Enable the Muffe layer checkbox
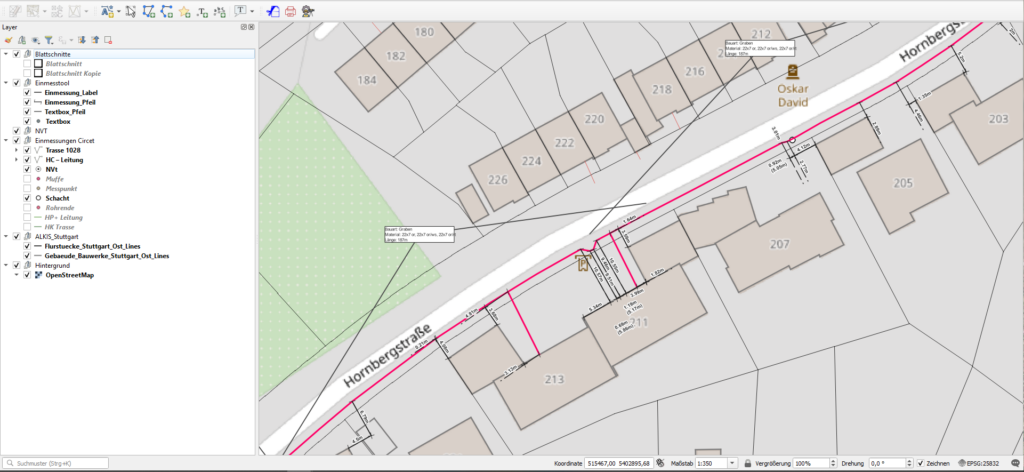1024x472 pixels. click(x=27, y=178)
